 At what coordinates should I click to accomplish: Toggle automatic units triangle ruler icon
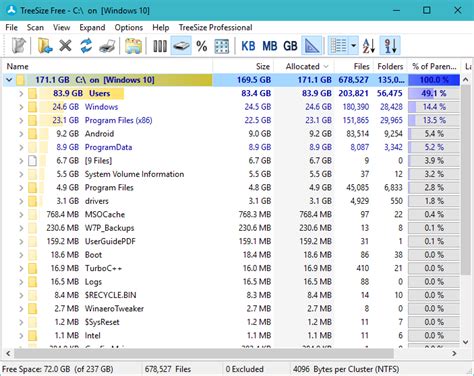[312, 46]
